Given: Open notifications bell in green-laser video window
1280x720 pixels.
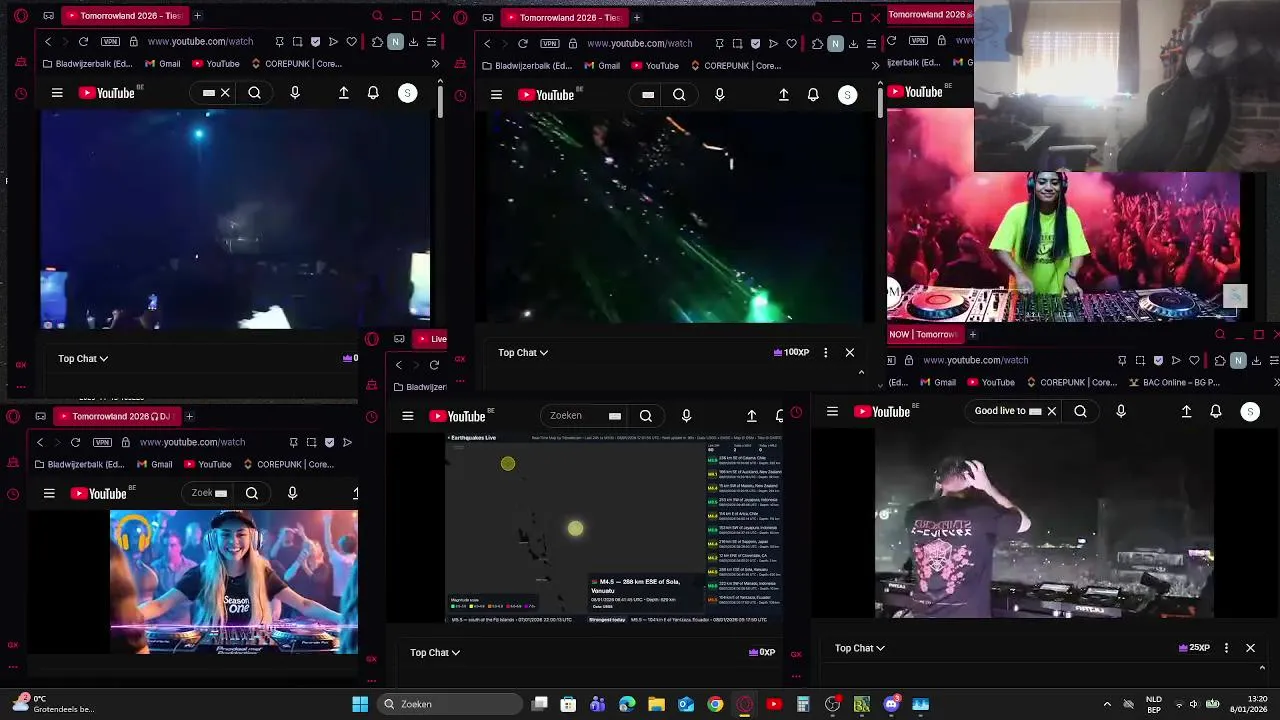Looking at the screenshot, I should [813, 95].
